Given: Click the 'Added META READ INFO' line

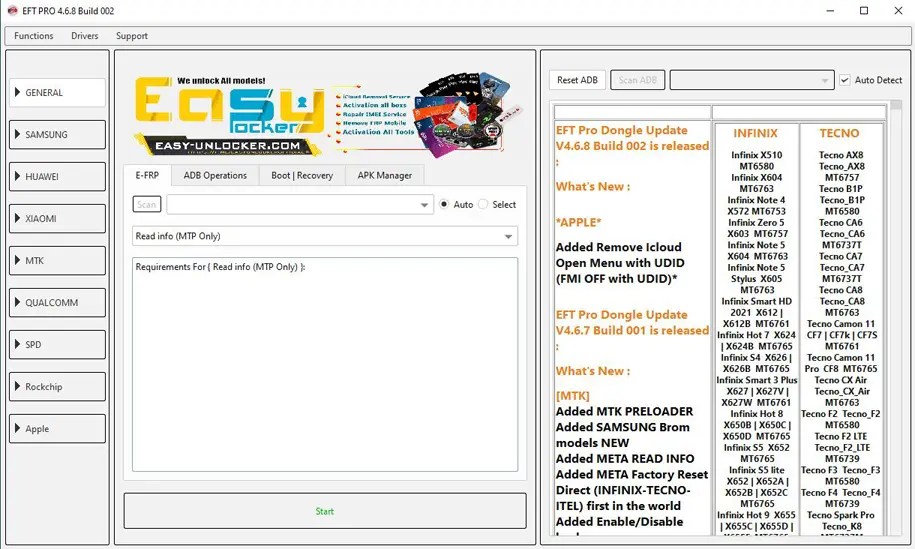Looking at the screenshot, I should [x=625, y=459].
